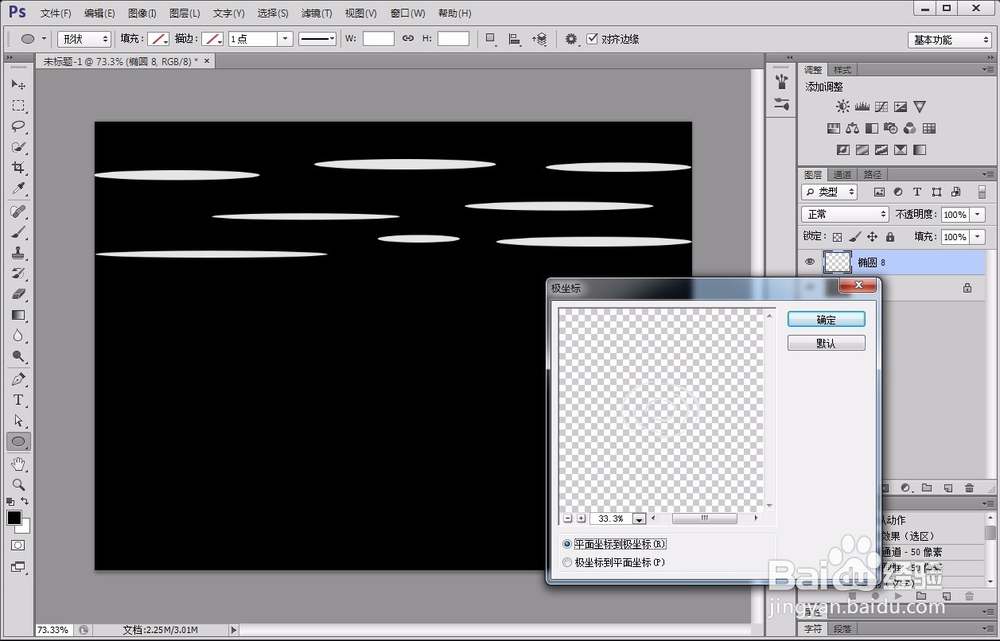
Task: Select the Blur tool
Action: tap(18, 335)
